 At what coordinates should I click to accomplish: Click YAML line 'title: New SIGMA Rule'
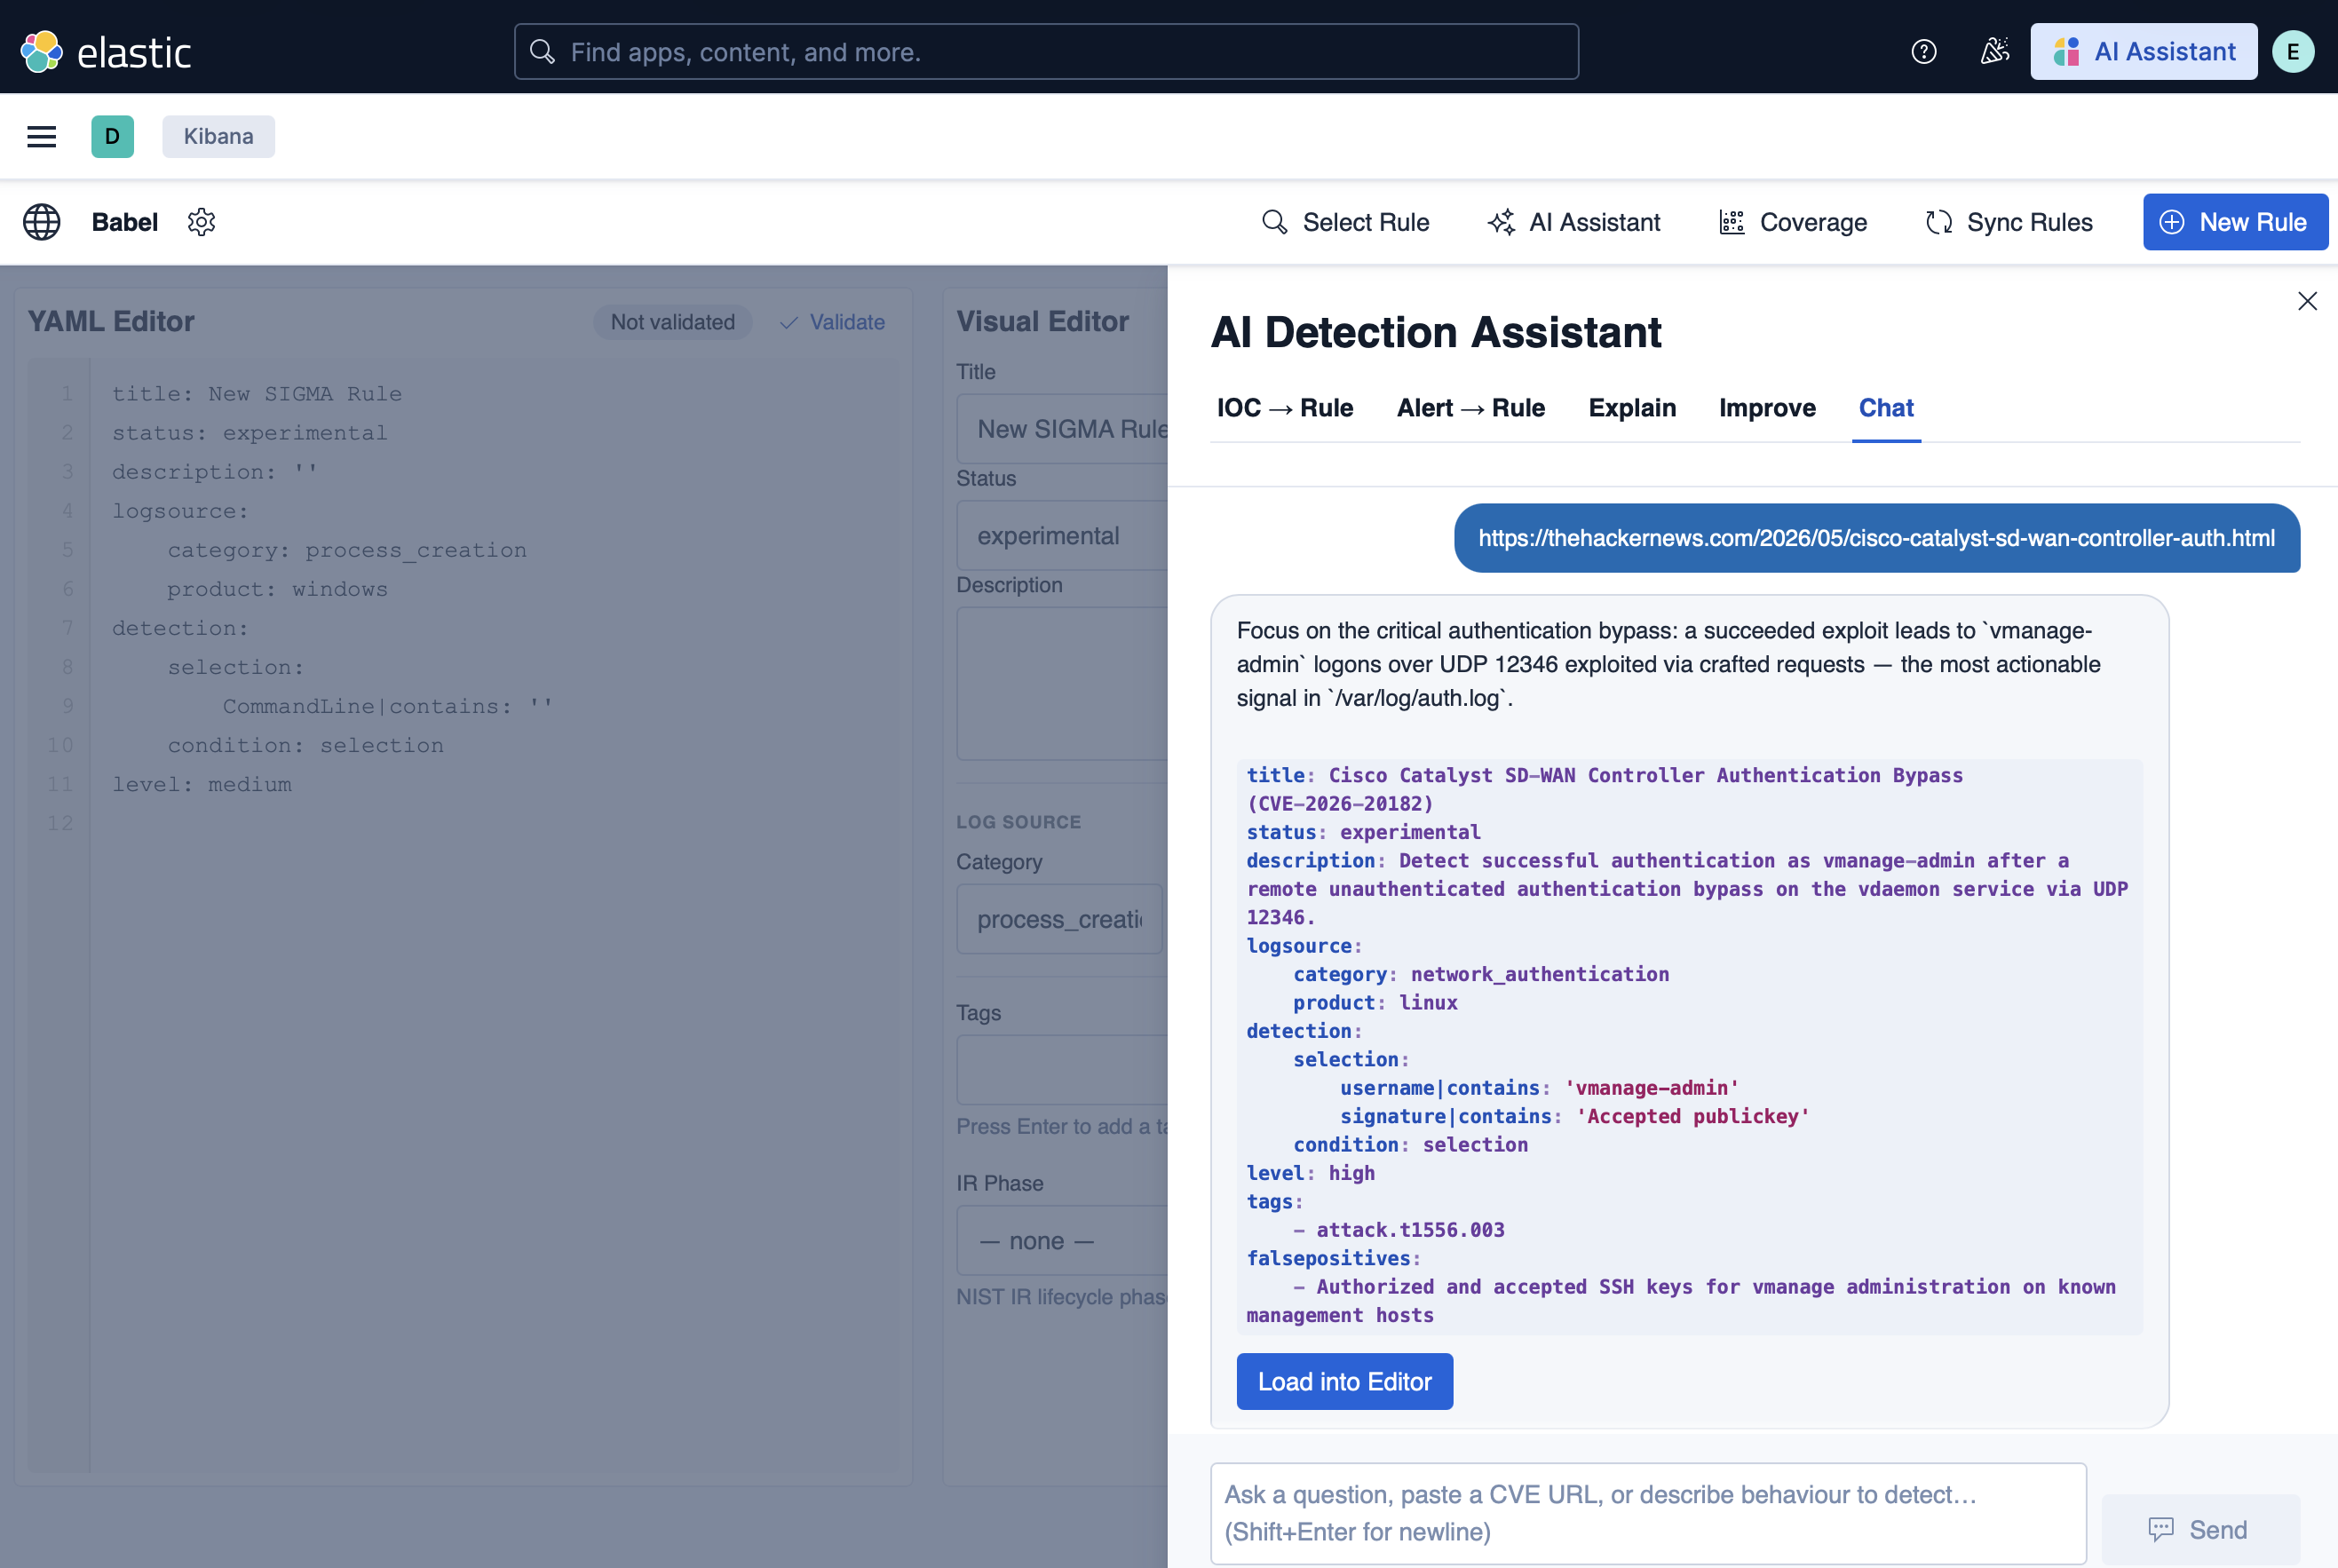(x=257, y=394)
